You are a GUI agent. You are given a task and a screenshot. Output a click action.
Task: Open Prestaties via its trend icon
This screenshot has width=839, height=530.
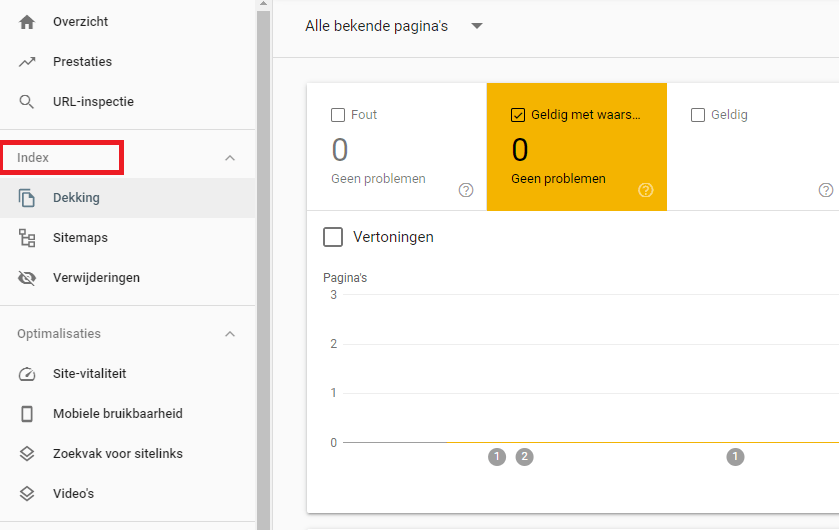pyautogui.click(x=27, y=62)
